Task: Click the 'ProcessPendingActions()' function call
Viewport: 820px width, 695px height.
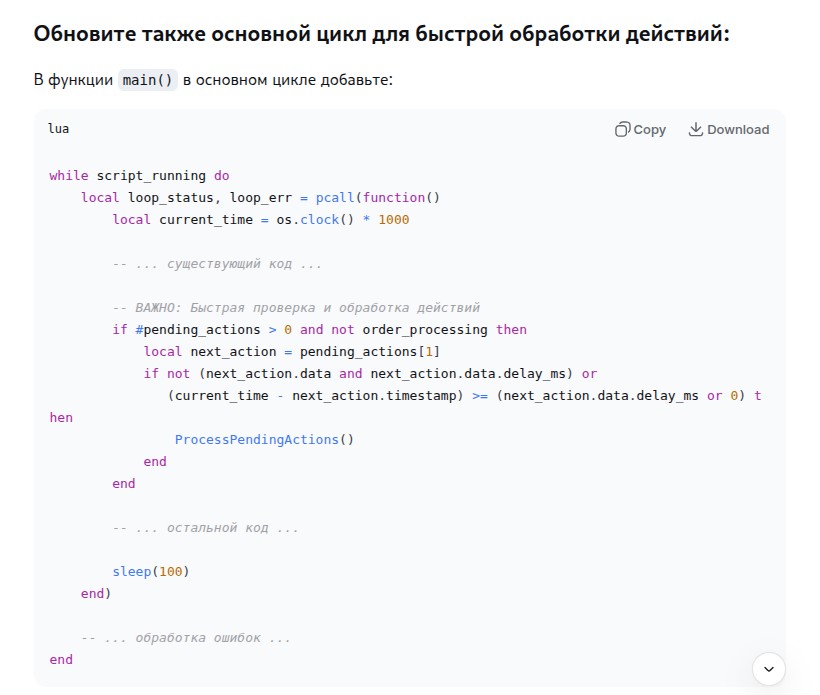Action: click(264, 439)
